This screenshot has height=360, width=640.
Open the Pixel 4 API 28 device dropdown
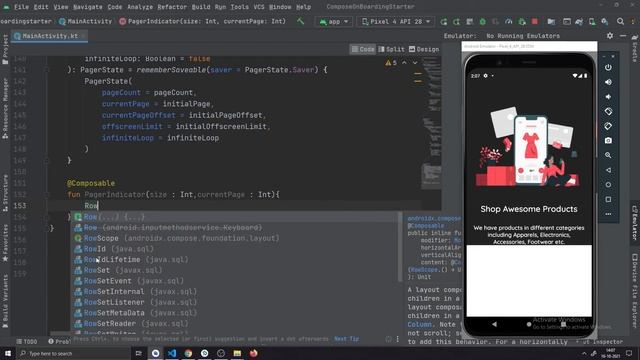coord(395,21)
